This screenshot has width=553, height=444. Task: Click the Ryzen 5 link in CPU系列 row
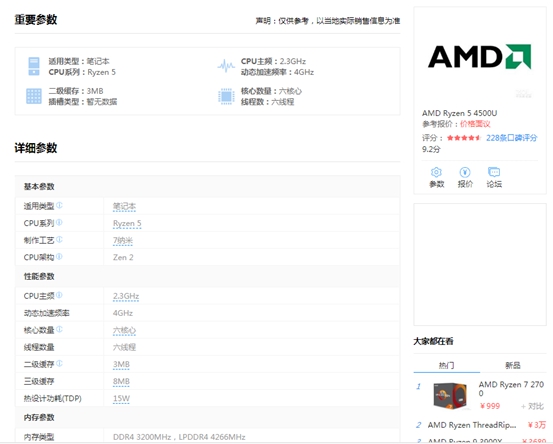[x=127, y=223]
